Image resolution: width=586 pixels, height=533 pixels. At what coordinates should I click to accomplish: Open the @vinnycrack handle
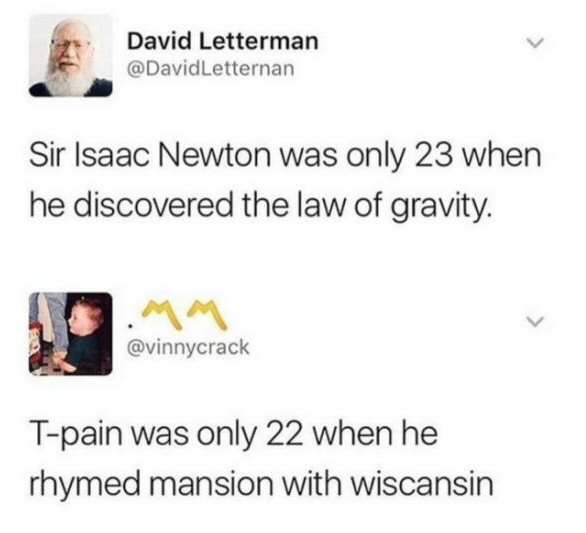point(188,347)
